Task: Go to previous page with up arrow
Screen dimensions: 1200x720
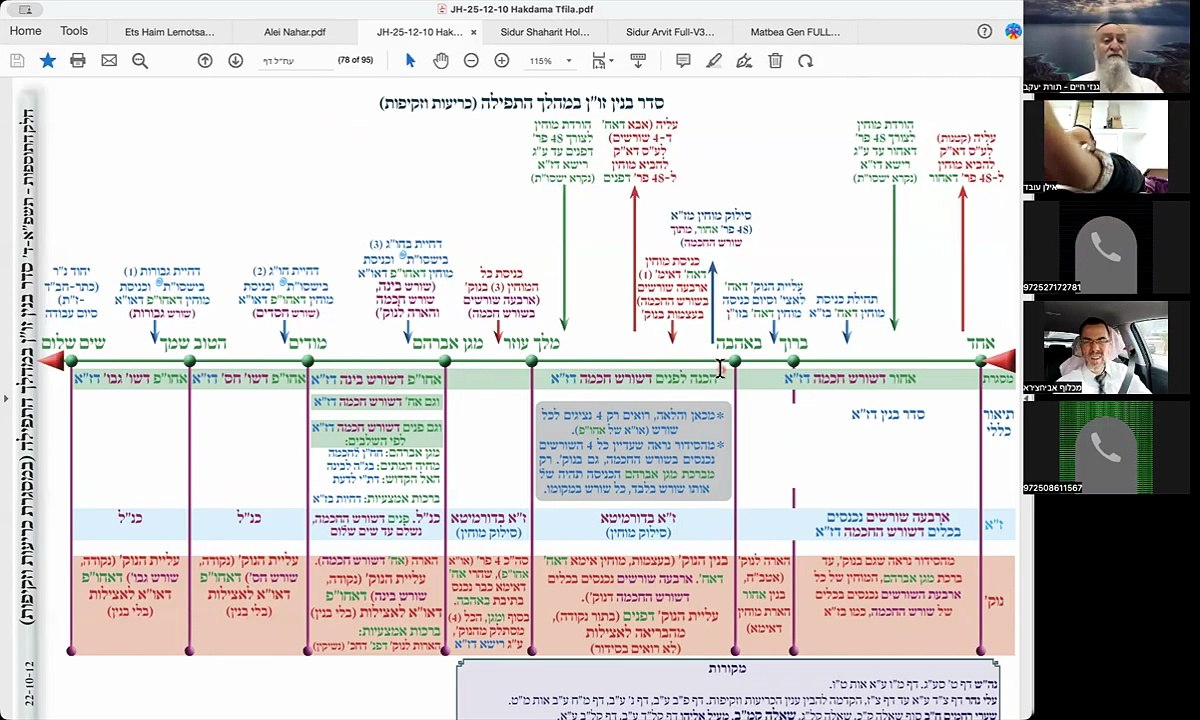Action: pyautogui.click(x=205, y=61)
